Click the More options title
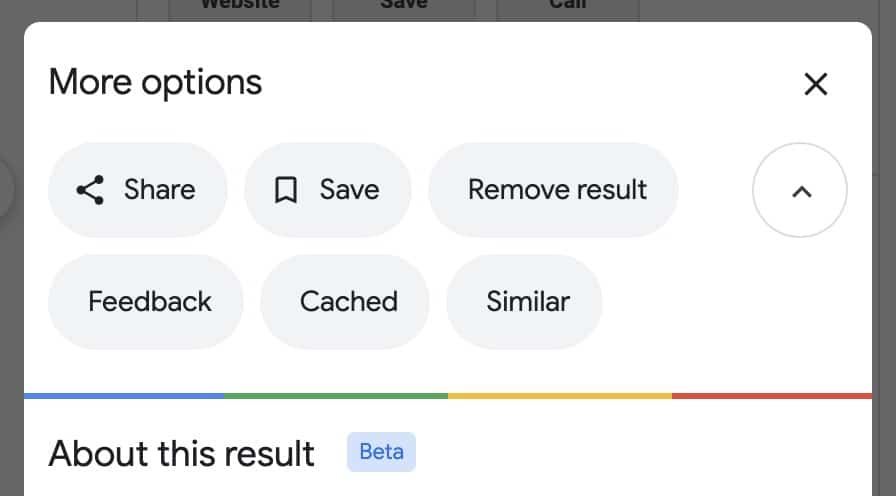Screen dimensions: 896x496 [x=155, y=82]
